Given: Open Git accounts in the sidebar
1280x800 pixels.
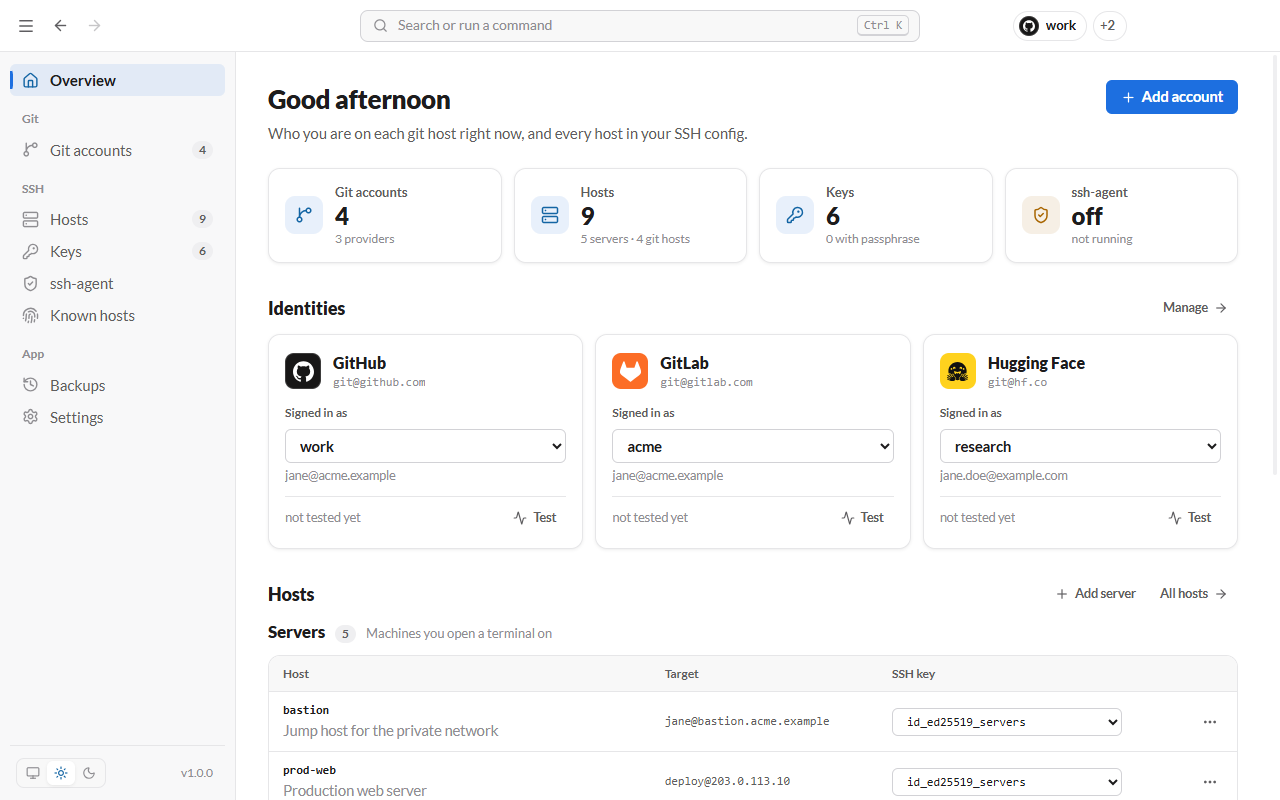Looking at the screenshot, I should coord(118,150).
